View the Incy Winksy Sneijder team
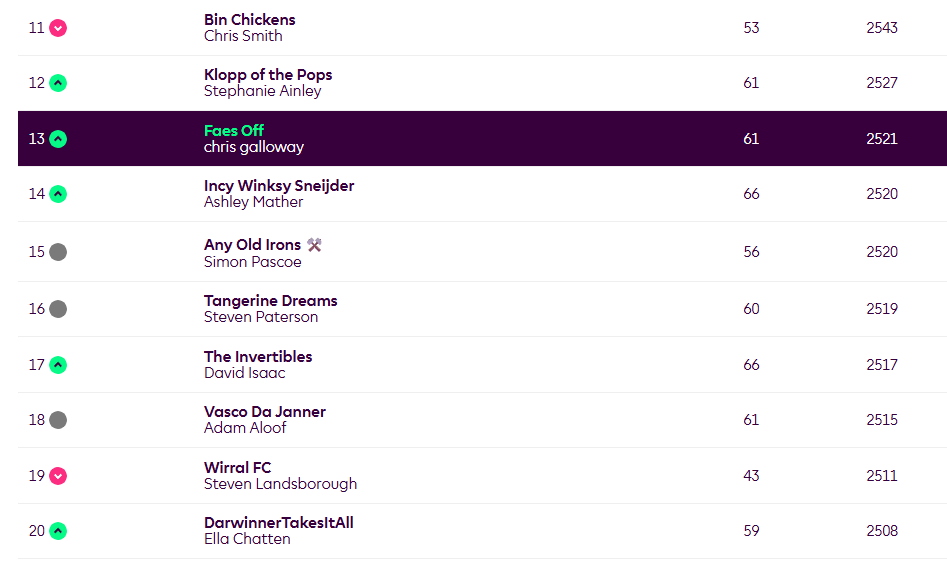This screenshot has width=947, height=564. (278, 186)
